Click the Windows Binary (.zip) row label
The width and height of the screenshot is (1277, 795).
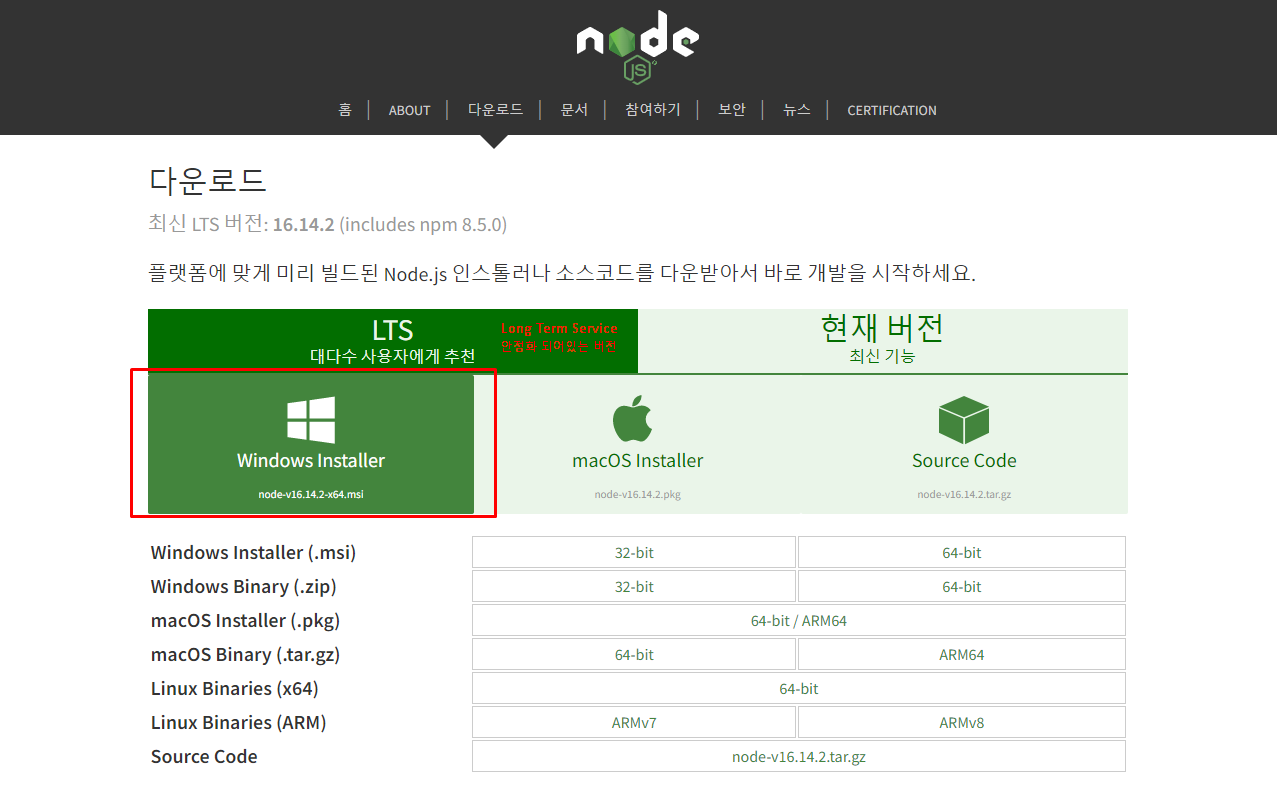tap(243, 586)
